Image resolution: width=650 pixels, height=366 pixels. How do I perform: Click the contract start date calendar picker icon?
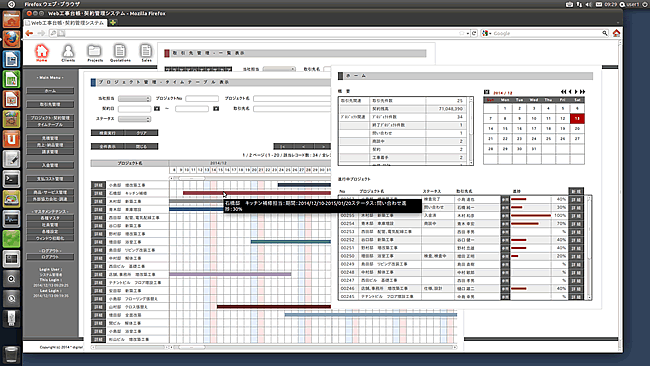157,109
